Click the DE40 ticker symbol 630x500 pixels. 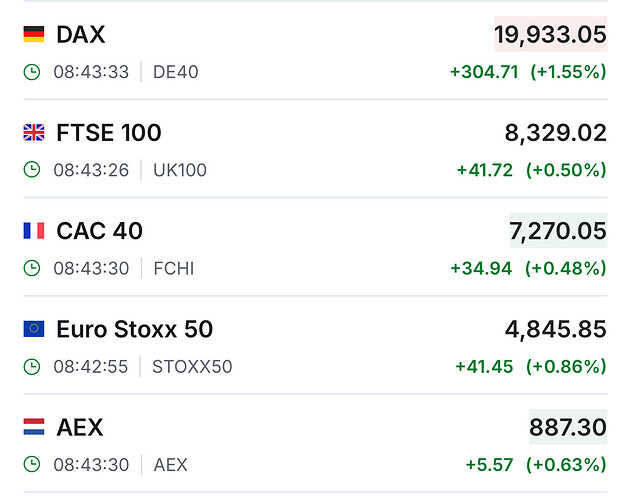[176, 72]
